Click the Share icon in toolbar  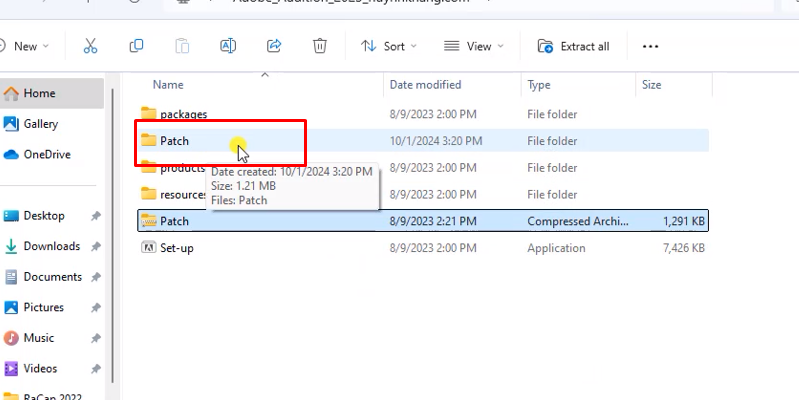pos(274,46)
